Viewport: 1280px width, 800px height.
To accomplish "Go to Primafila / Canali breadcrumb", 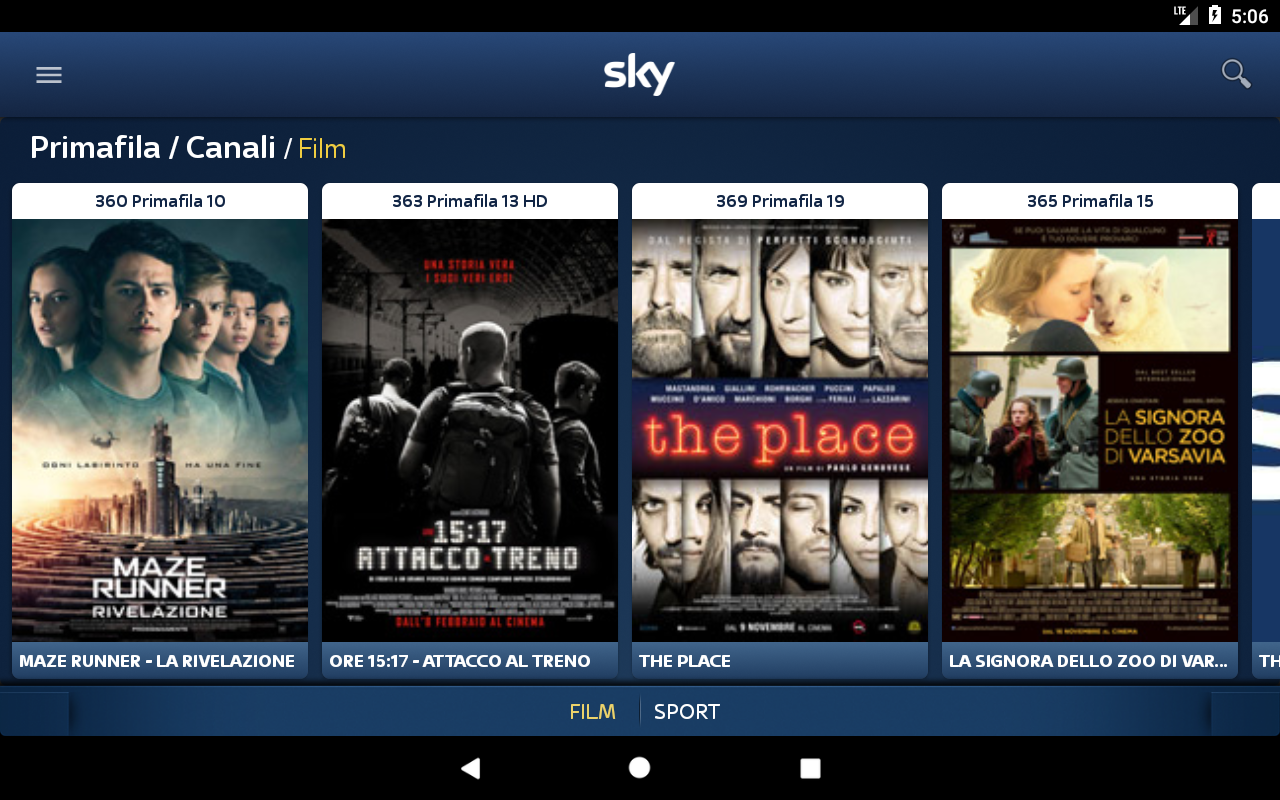I will 153,147.
